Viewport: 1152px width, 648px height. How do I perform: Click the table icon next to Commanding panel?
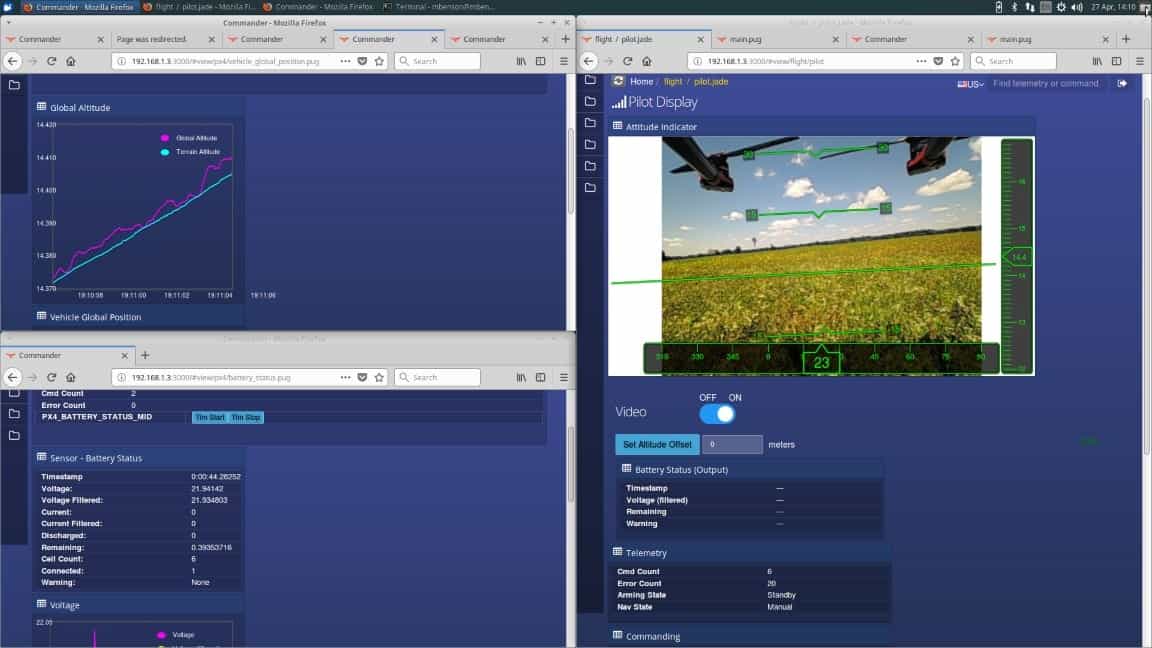(617, 636)
